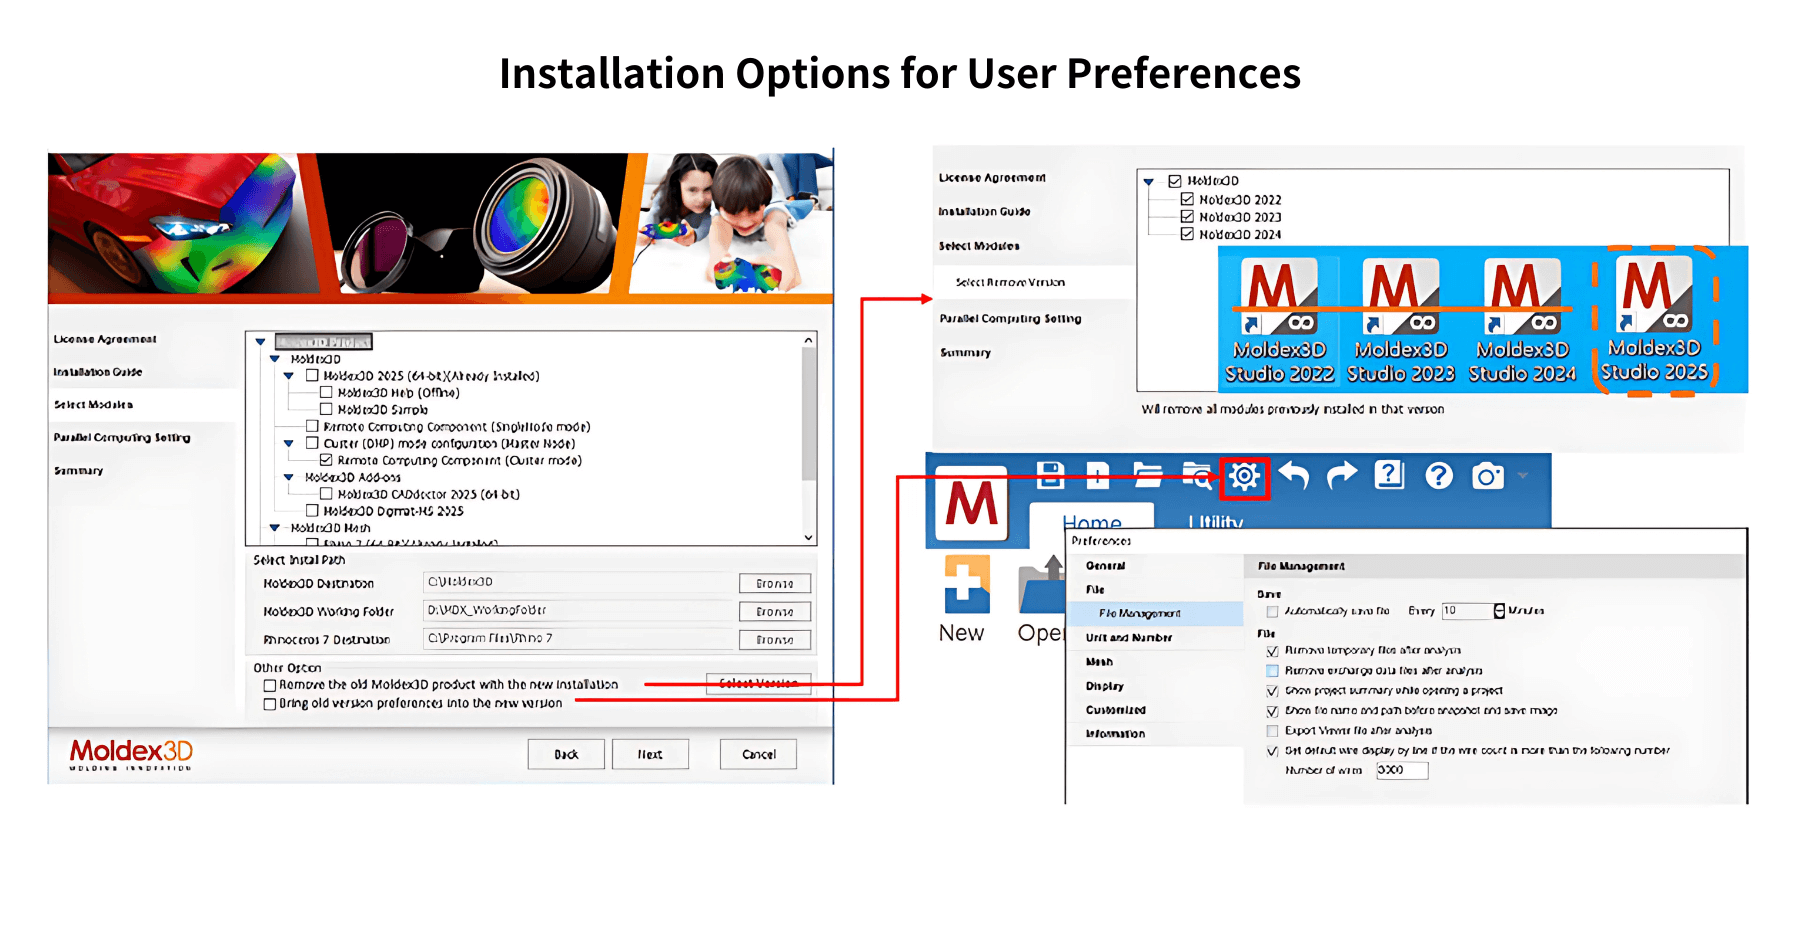Image resolution: width=1800 pixels, height=945 pixels.
Task: Check Bring old version preferences option
Action: [x=270, y=704]
